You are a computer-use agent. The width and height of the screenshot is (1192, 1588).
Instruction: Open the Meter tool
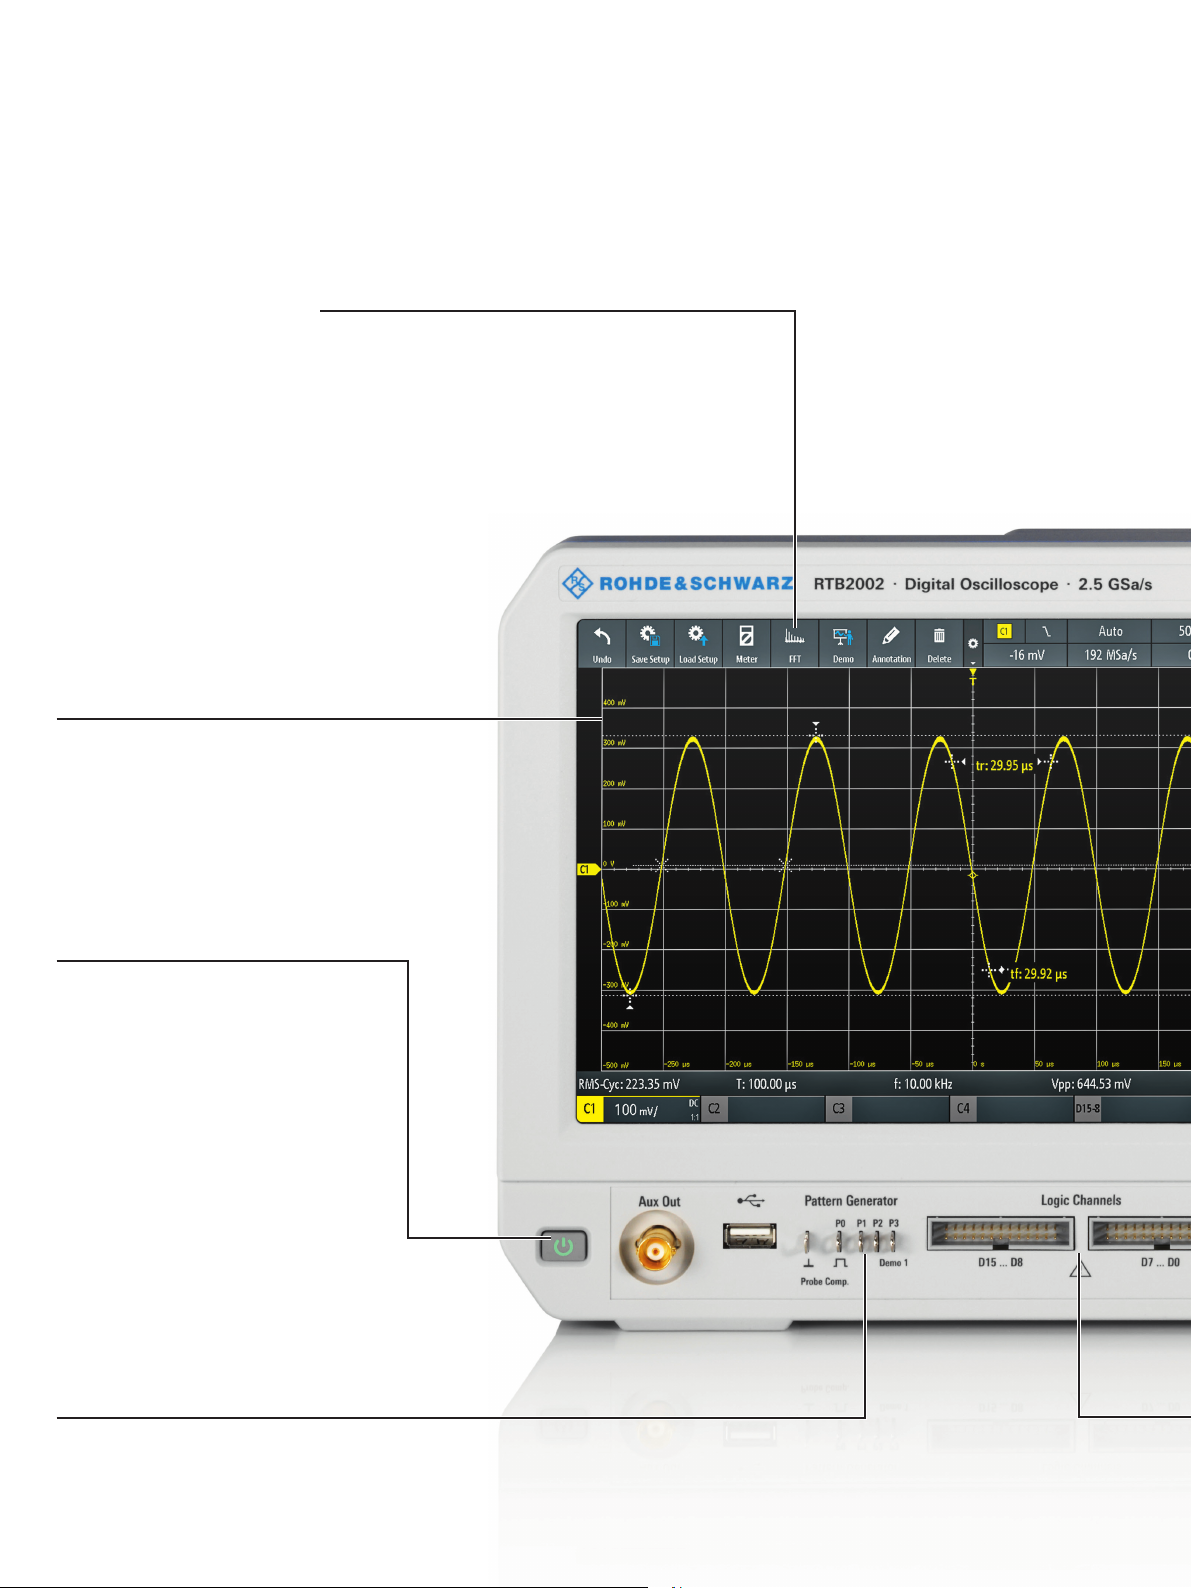pyautogui.click(x=746, y=637)
